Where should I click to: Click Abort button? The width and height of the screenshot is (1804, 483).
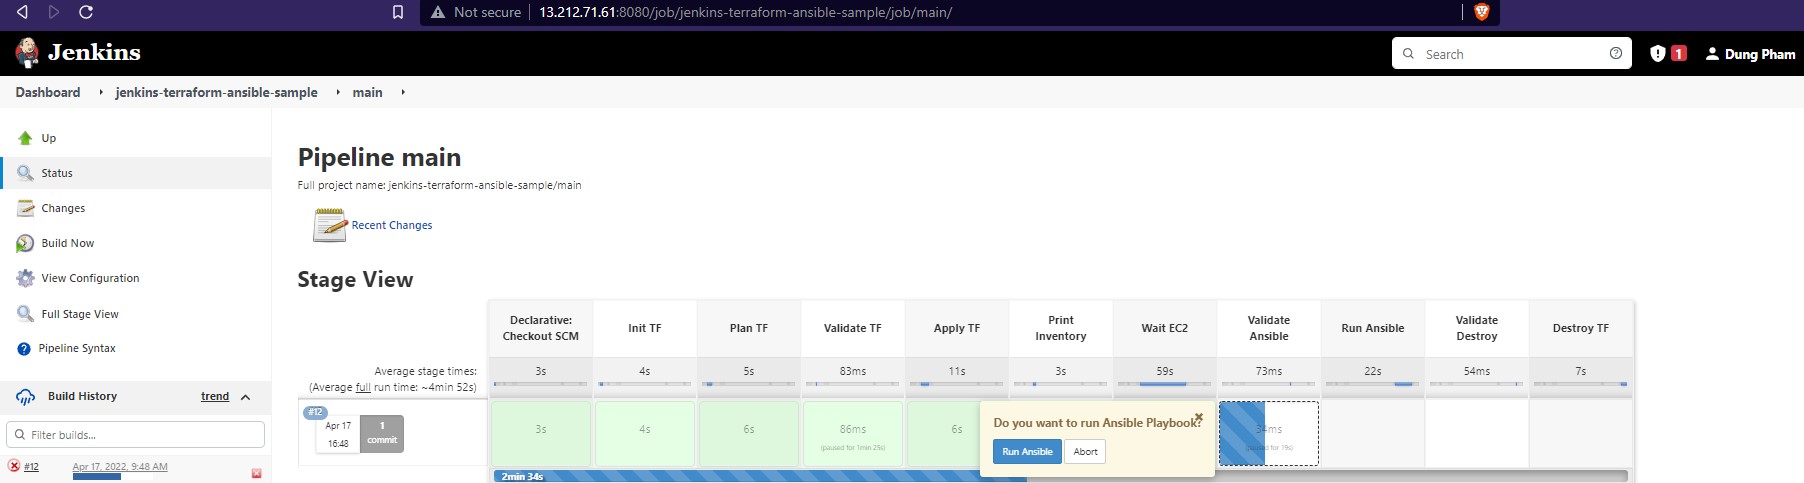1085,451
